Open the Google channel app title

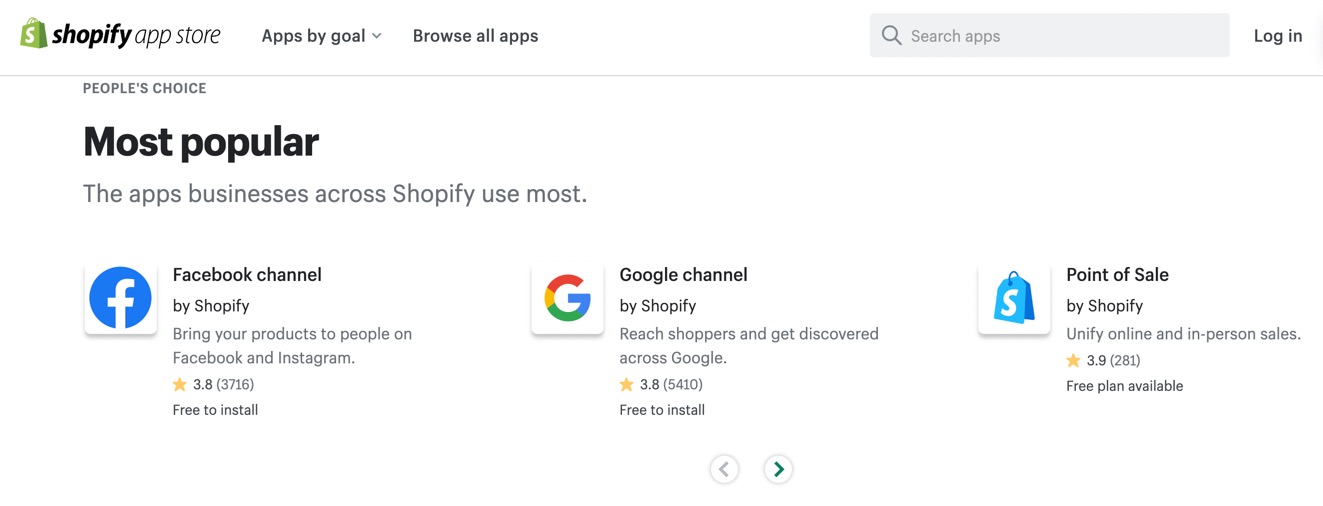[683, 275]
